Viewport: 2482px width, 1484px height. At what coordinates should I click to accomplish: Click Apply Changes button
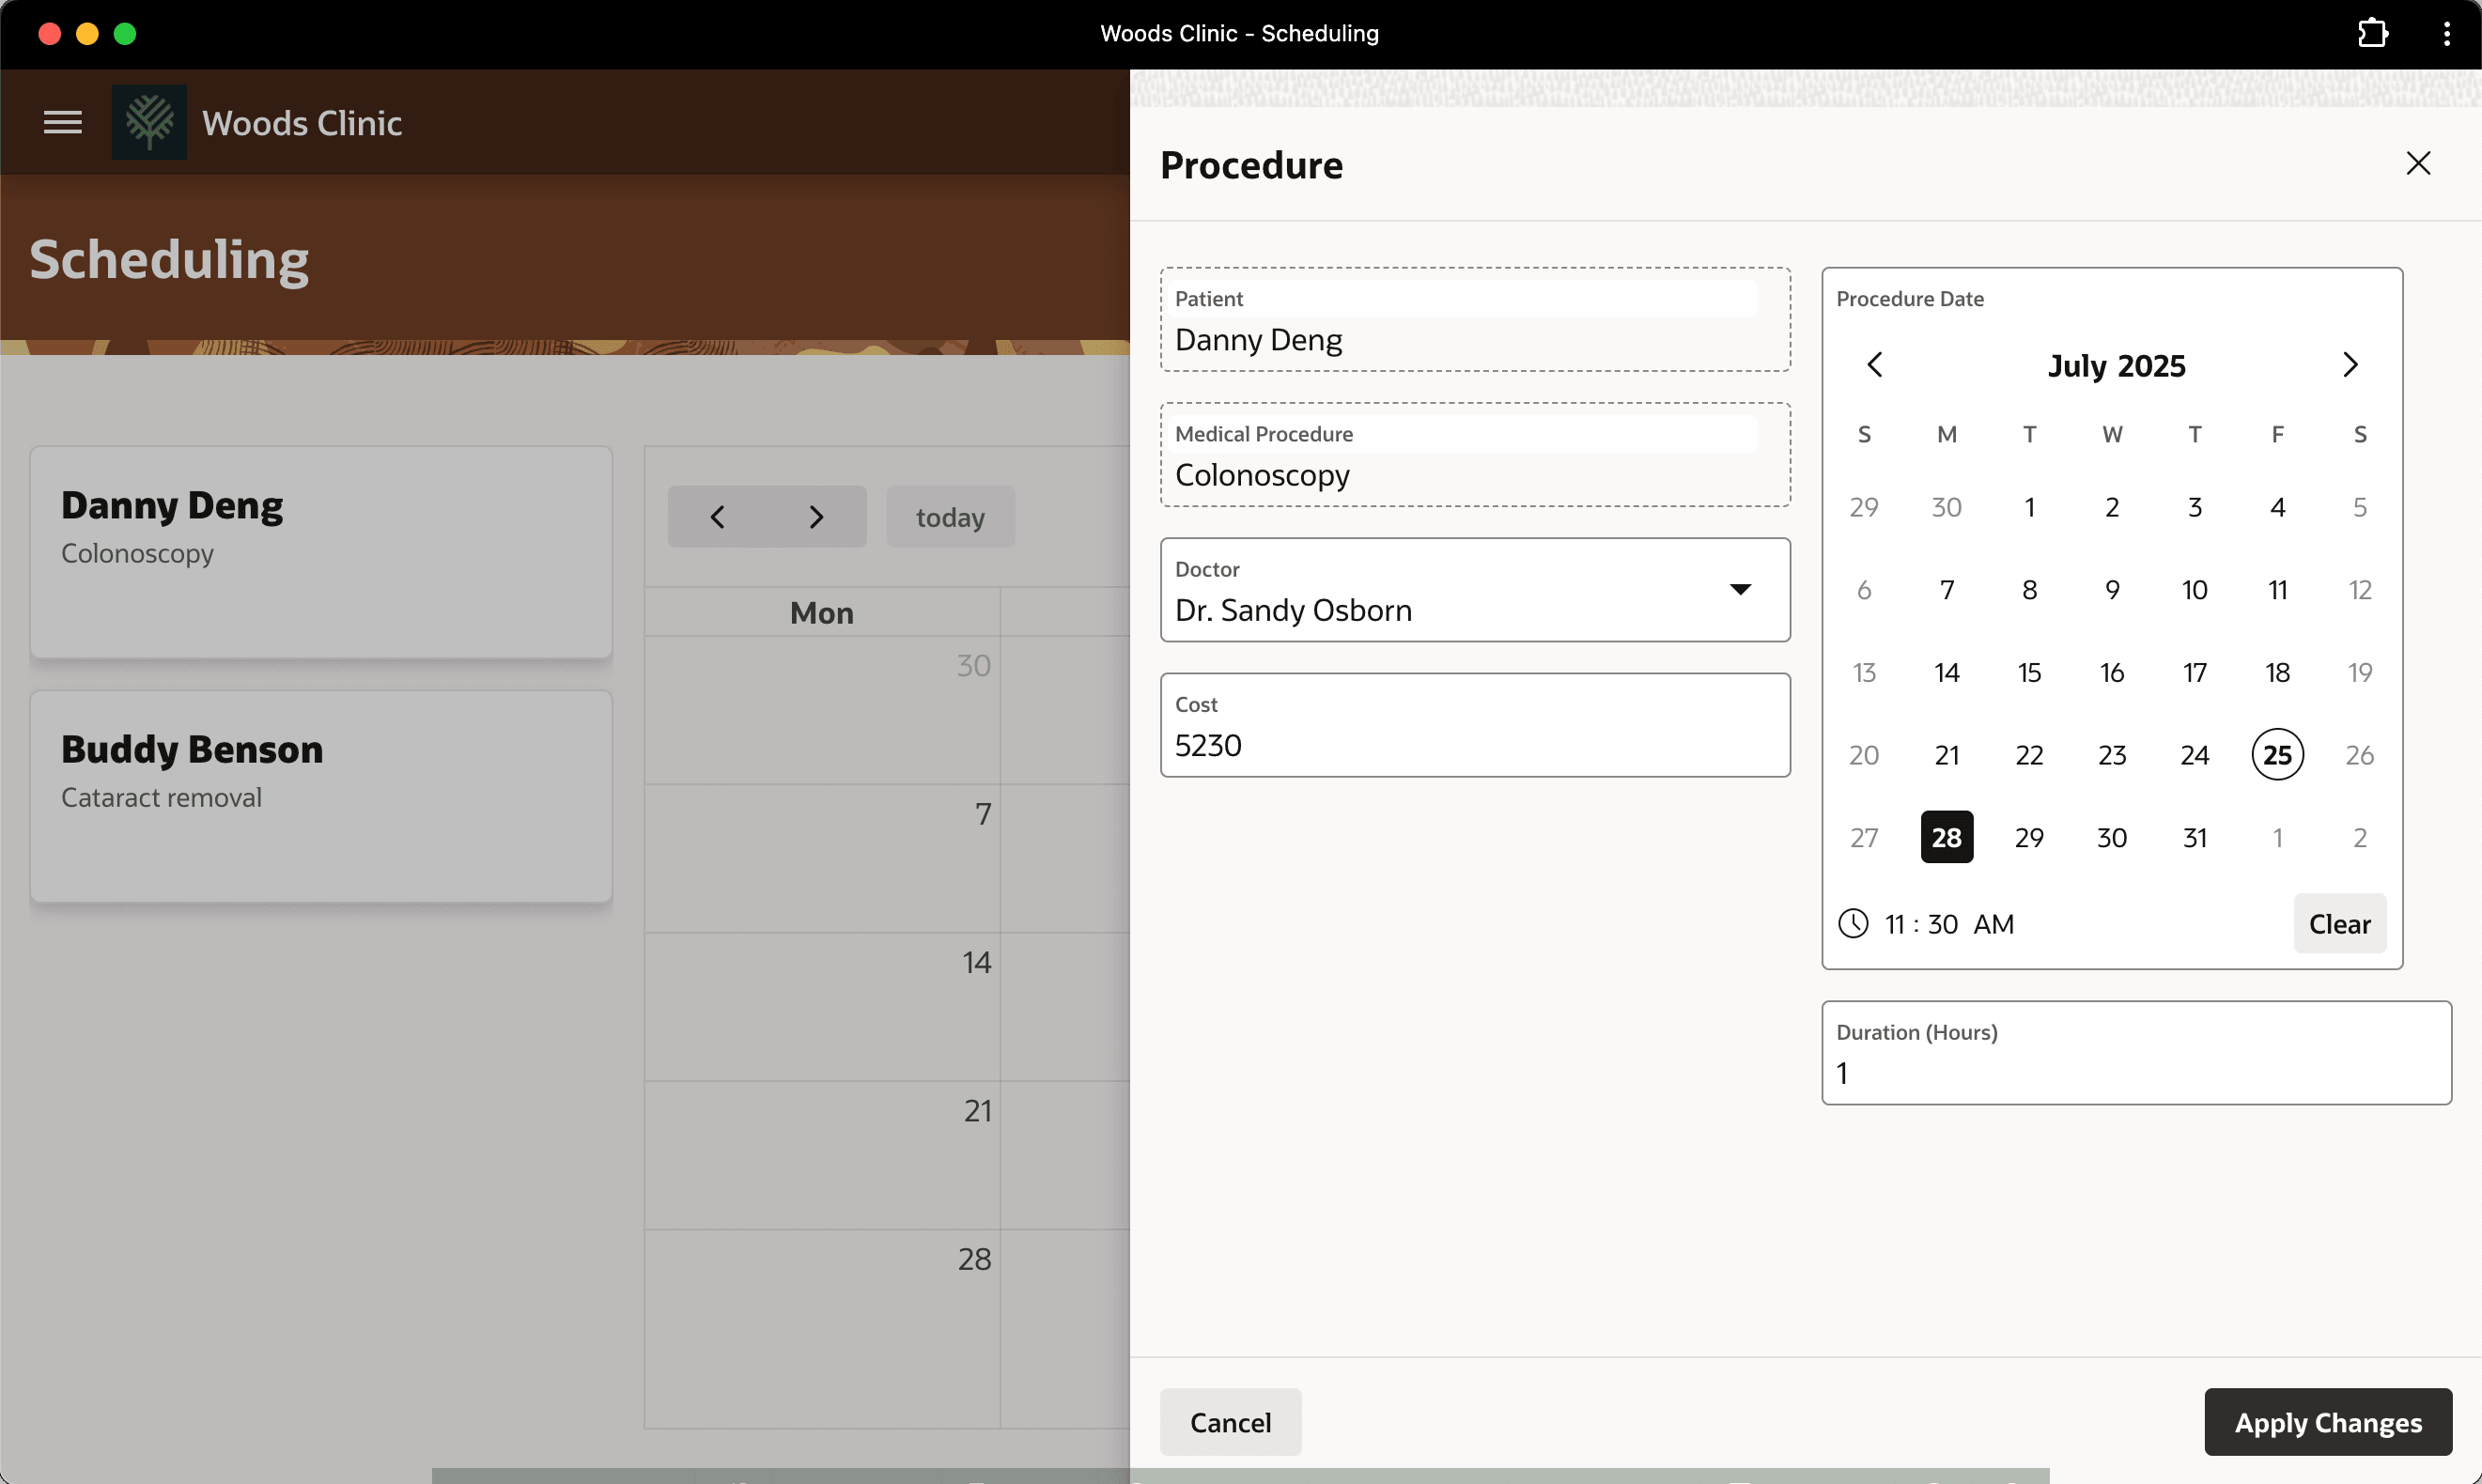point(2327,1421)
